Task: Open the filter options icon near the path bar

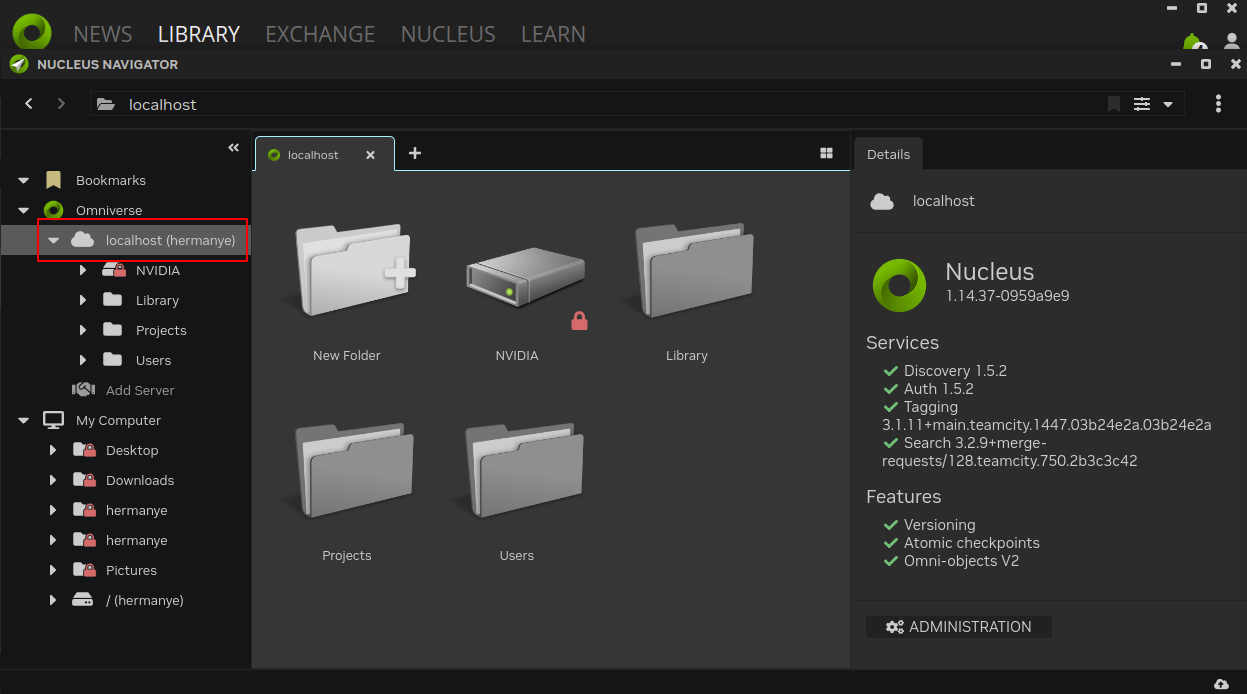Action: tap(1142, 103)
